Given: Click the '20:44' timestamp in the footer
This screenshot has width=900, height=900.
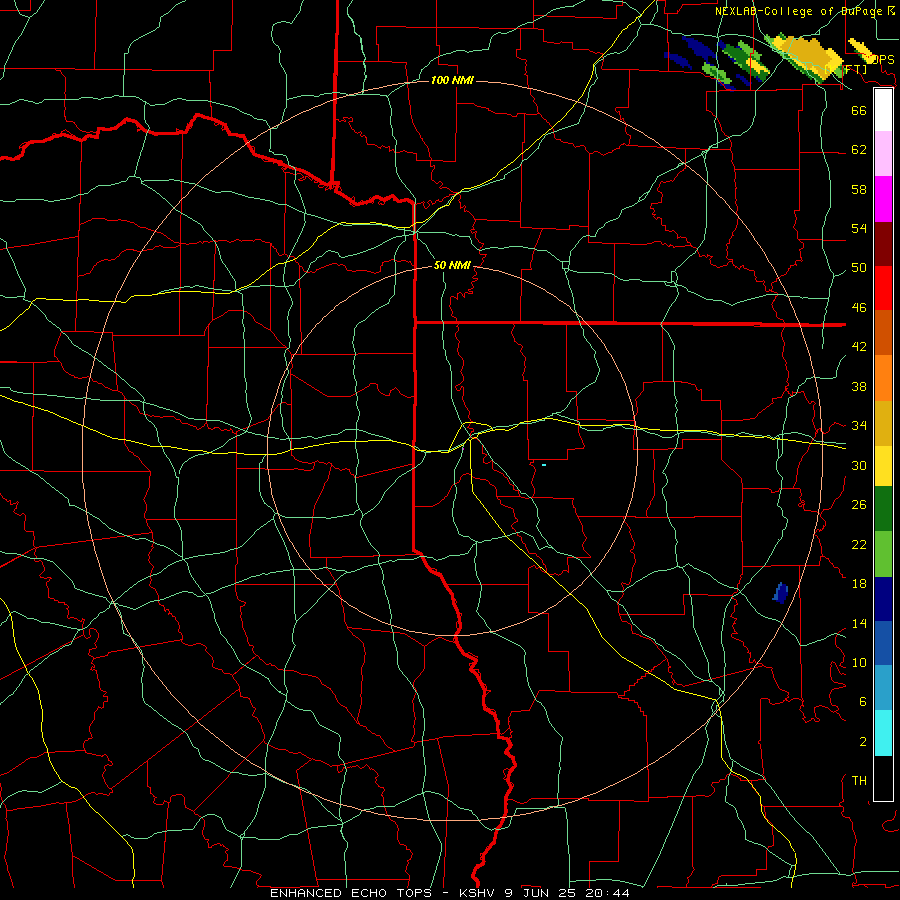Looking at the screenshot, I should pyautogui.click(x=607, y=893).
